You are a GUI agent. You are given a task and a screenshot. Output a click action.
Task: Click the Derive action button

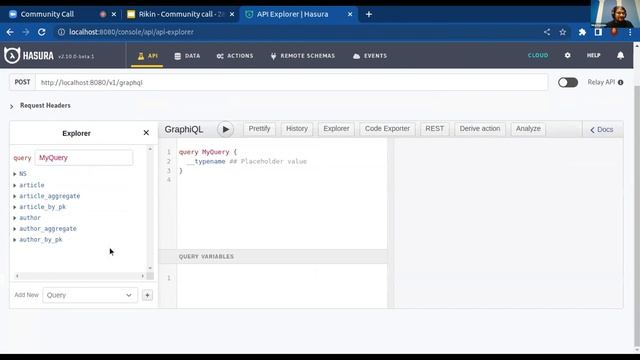pos(480,129)
